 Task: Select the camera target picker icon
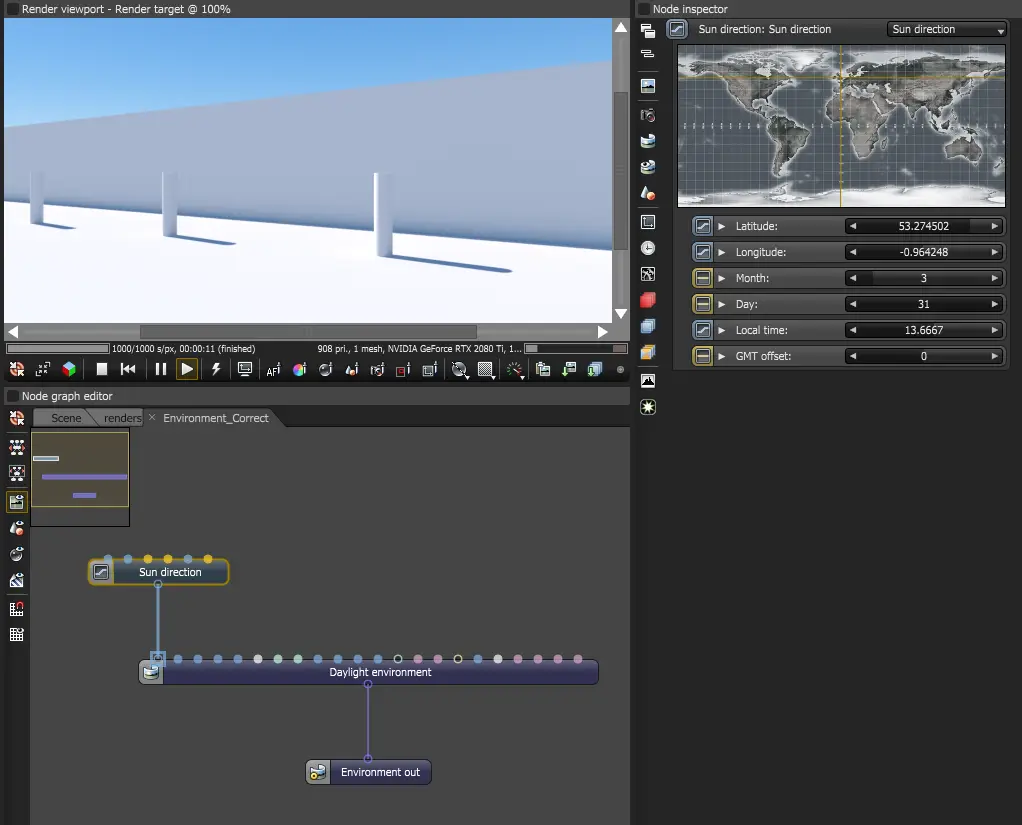[x=377, y=369]
